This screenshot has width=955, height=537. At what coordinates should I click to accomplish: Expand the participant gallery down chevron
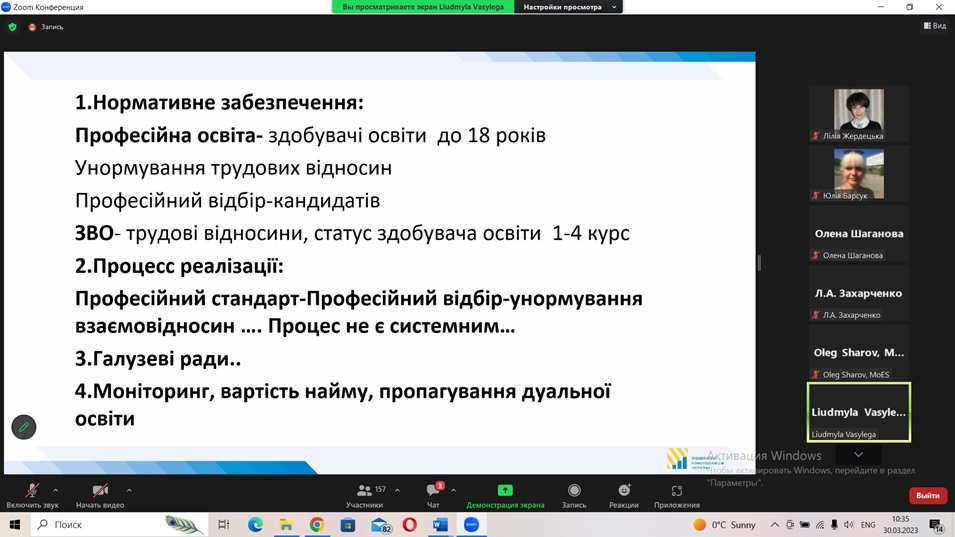[x=858, y=455]
